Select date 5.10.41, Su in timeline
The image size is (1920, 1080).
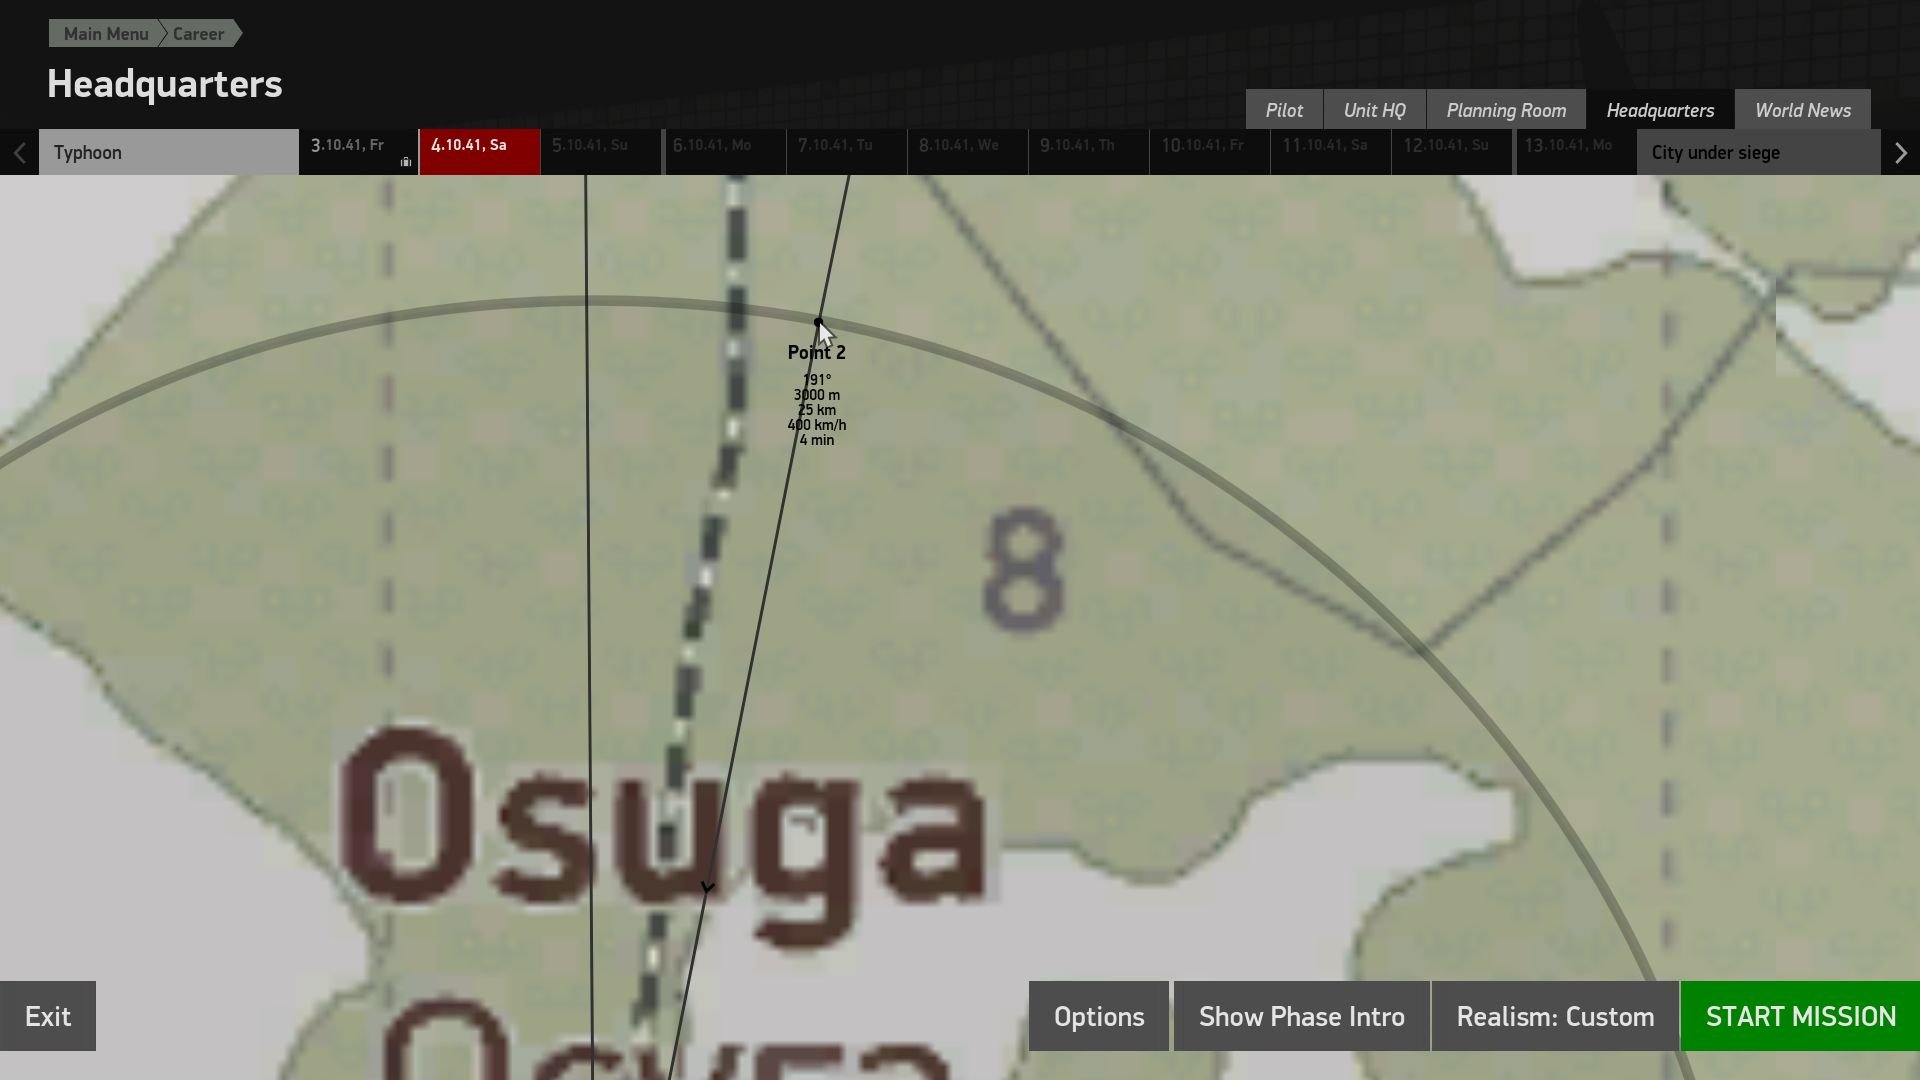coord(601,152)
